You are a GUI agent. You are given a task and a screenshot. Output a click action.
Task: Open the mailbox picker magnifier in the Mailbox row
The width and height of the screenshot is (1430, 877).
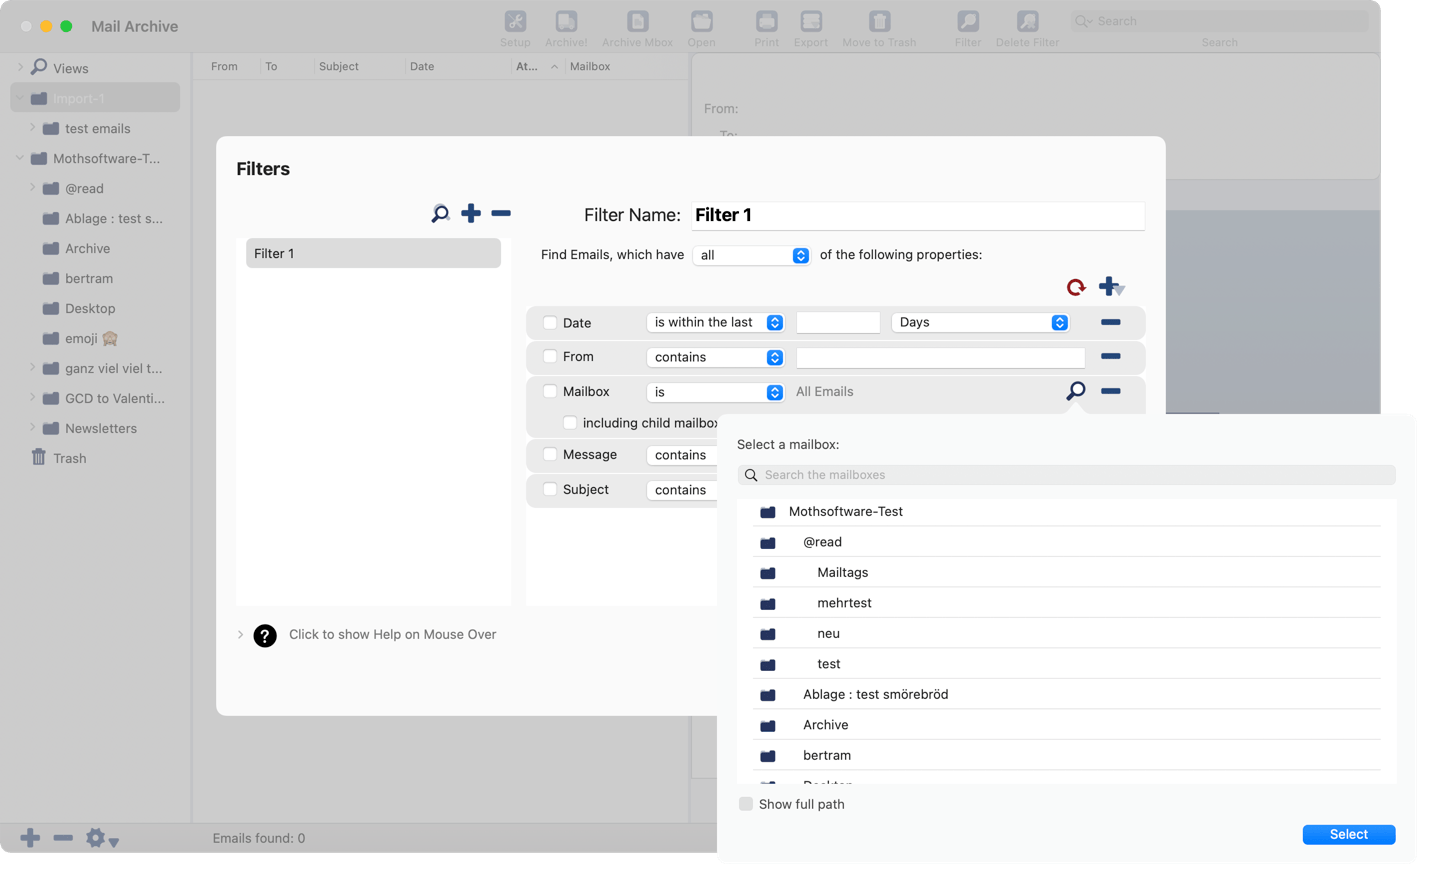pos(1076,391)
